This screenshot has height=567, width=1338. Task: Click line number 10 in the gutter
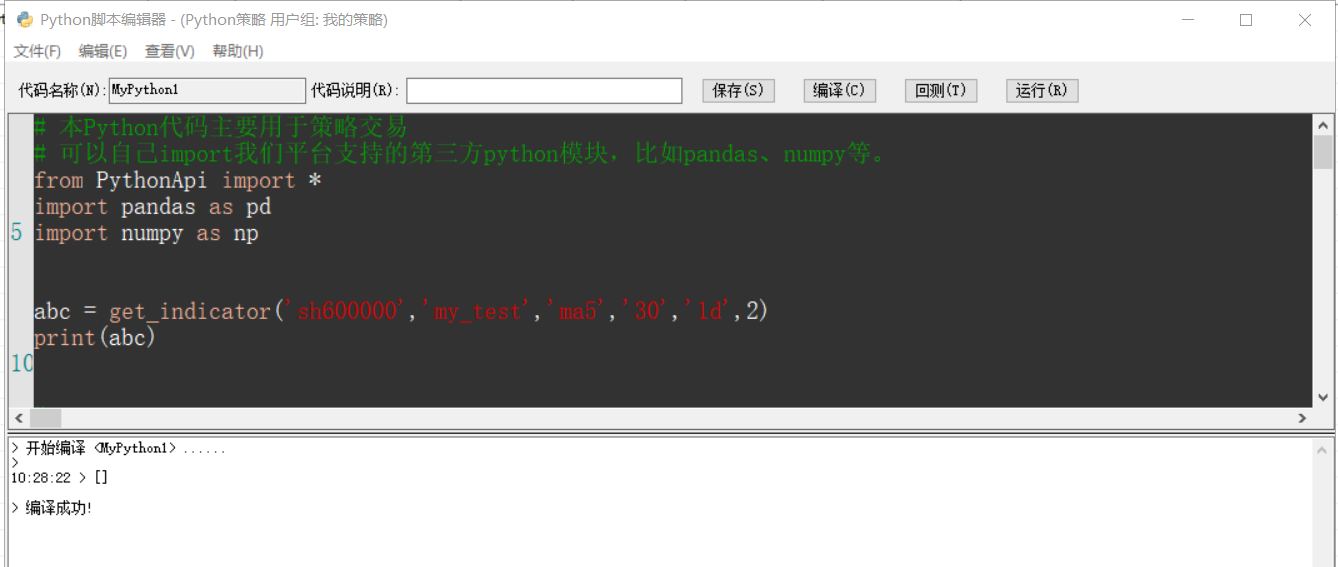click(21, 363)
